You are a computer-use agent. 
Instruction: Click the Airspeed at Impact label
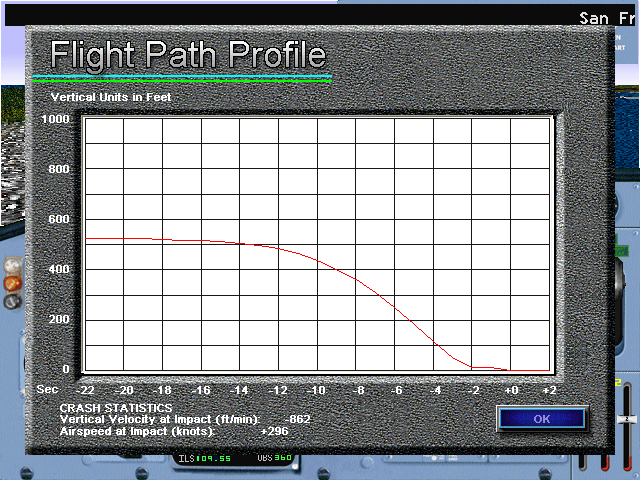pyautogui.click(x=137, y=431)
